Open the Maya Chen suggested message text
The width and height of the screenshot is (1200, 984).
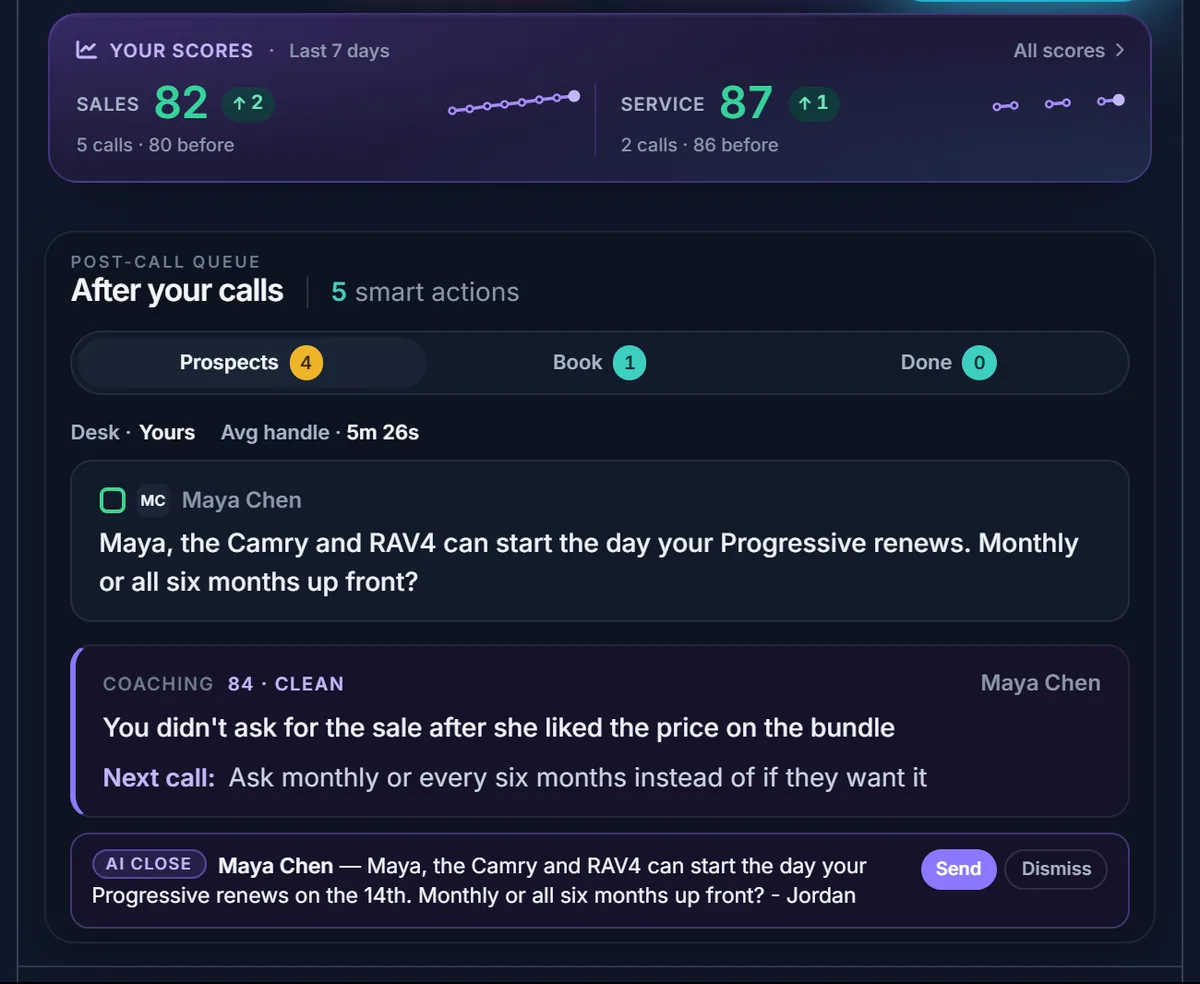(x=589, y=562)
